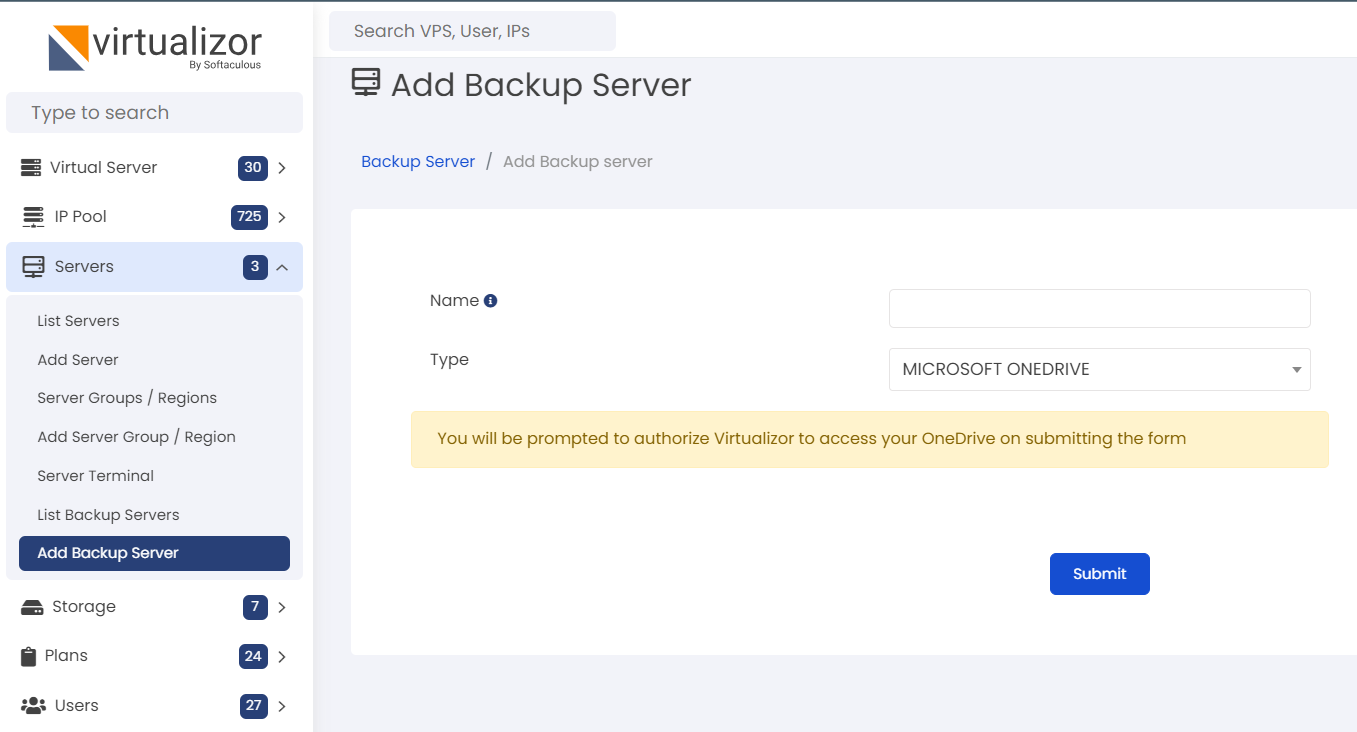The width and height of the screenshot is (1357, 732).
Task: Expand the Storage menu chevron
Action: click(x=282, y=607)
